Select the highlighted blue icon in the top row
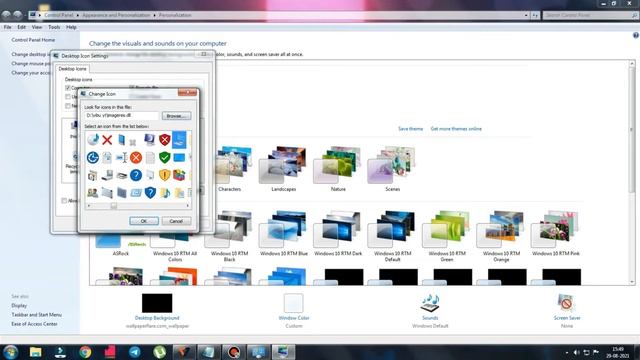640x360 pixels. click(179, 140)
